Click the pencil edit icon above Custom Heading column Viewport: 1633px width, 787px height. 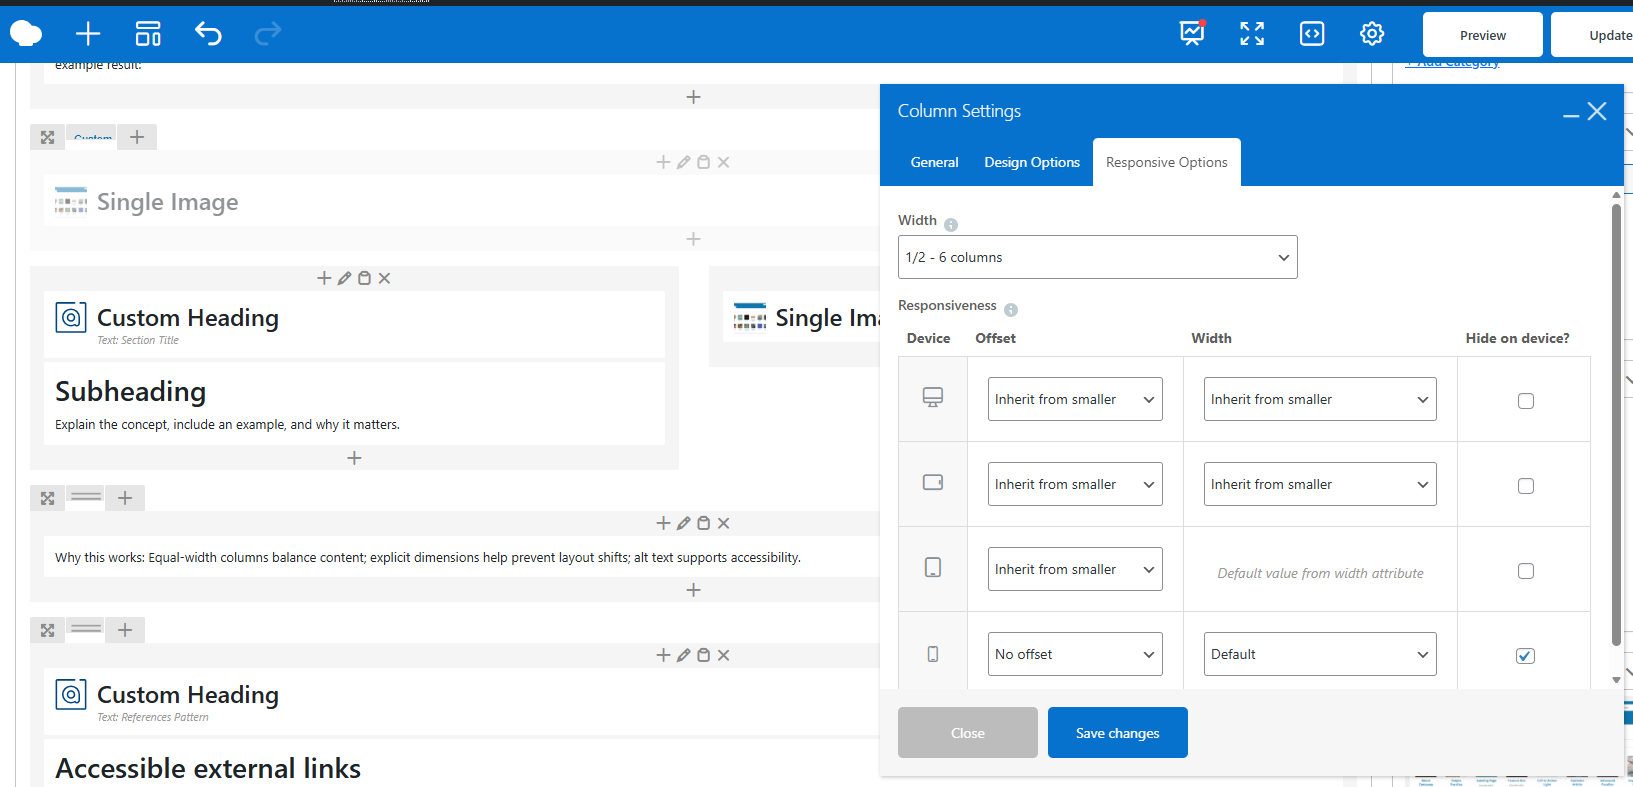(x=344, y=278)
